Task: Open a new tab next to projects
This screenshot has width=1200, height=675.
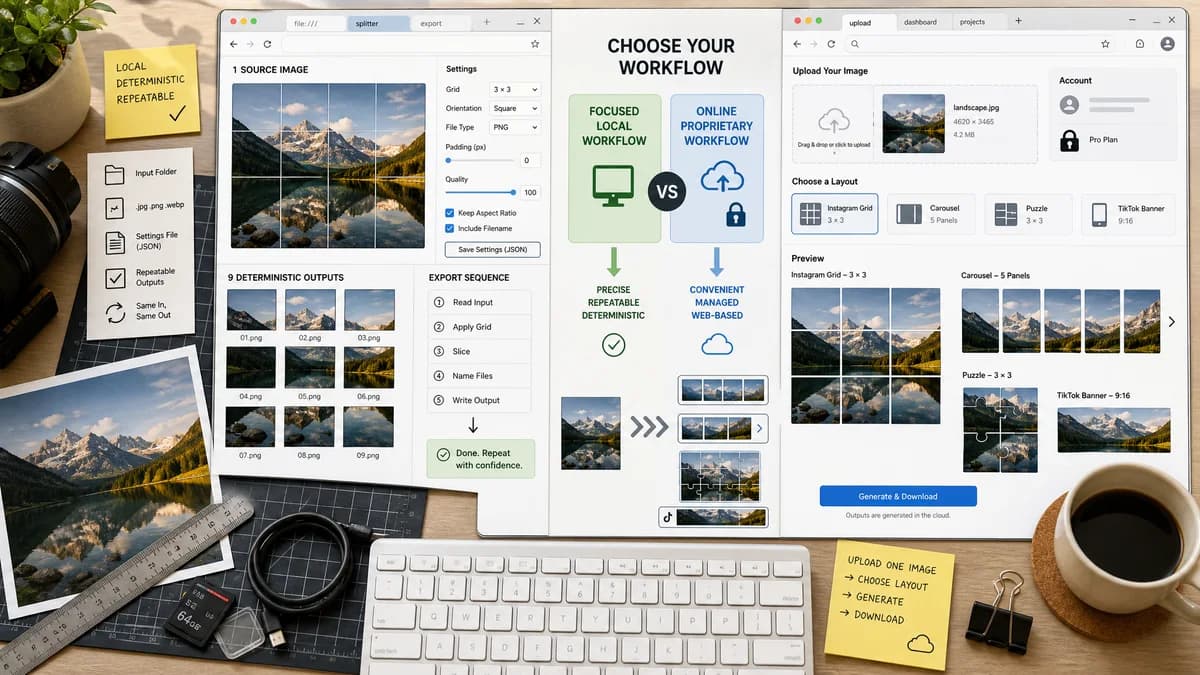Action: [1018, 21]
